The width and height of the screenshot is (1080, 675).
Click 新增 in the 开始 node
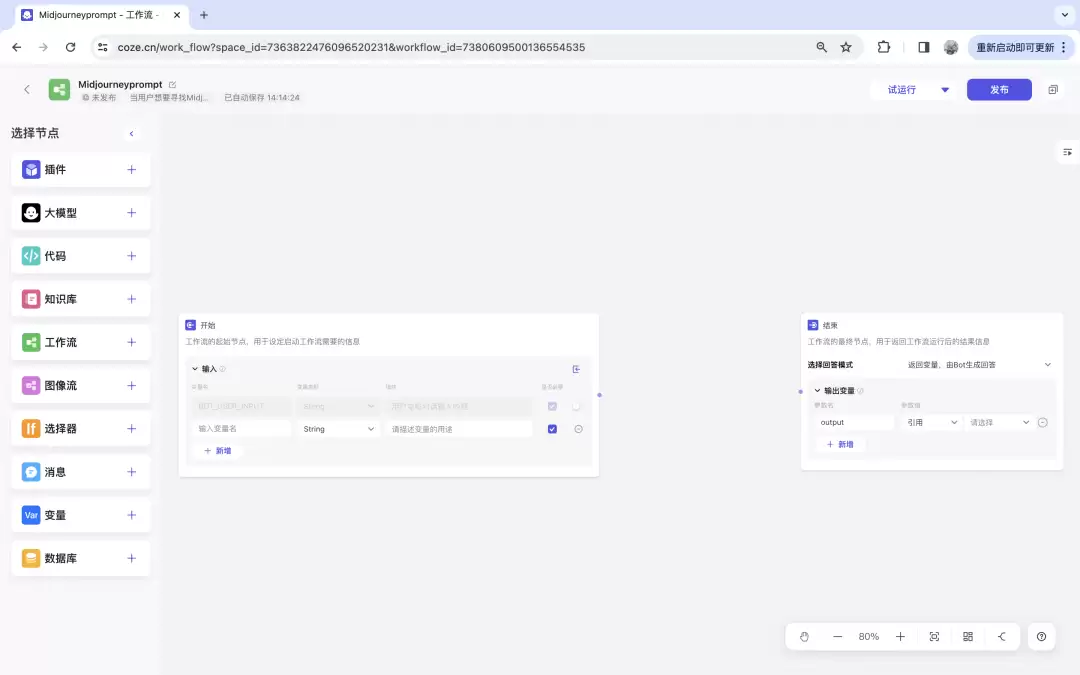point(218,451)
